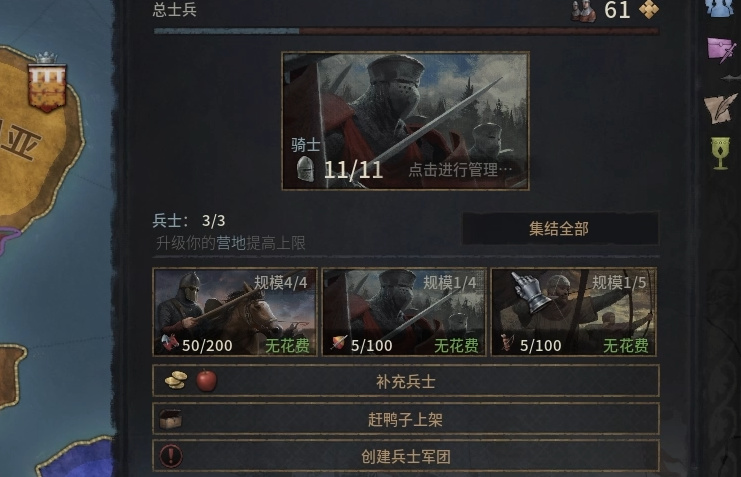Image resolution: width=741 pixels, height=477 pixels.
Task: Select the archer regiment card 规模1/5
Action: tap(573, 312)
